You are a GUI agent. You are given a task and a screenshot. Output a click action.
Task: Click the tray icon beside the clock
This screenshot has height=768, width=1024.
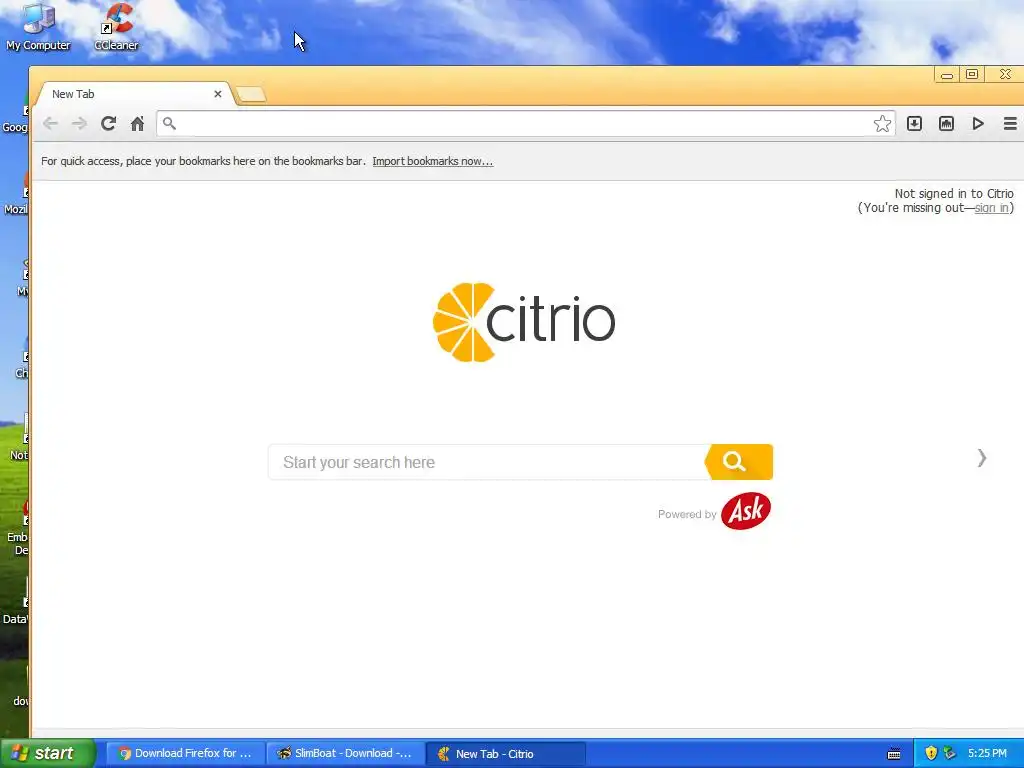[x=949, y=753]
